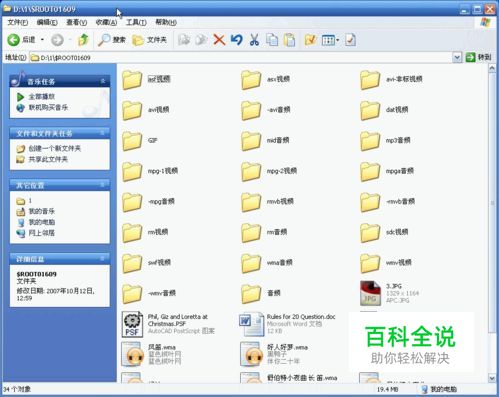Open the 收藏(A) menu

[106, 22]
